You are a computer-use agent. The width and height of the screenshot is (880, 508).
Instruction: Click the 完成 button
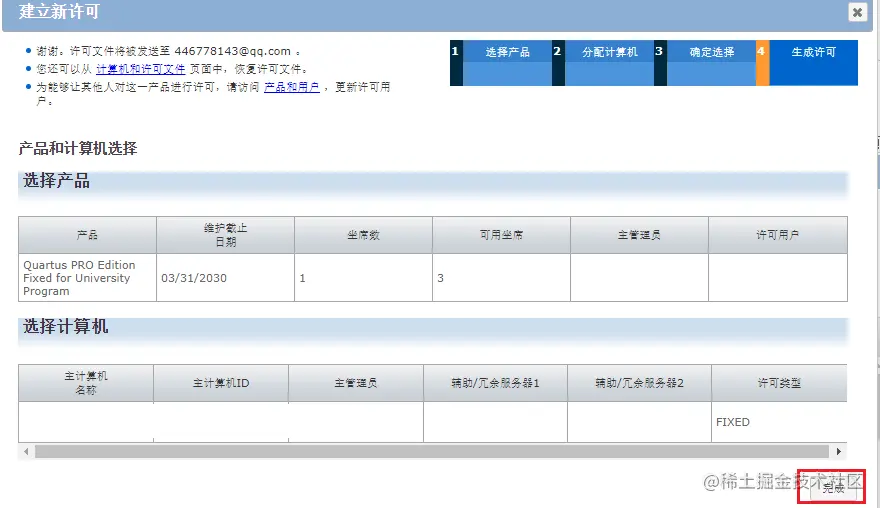pyautogui.click(x=833, y=488)
